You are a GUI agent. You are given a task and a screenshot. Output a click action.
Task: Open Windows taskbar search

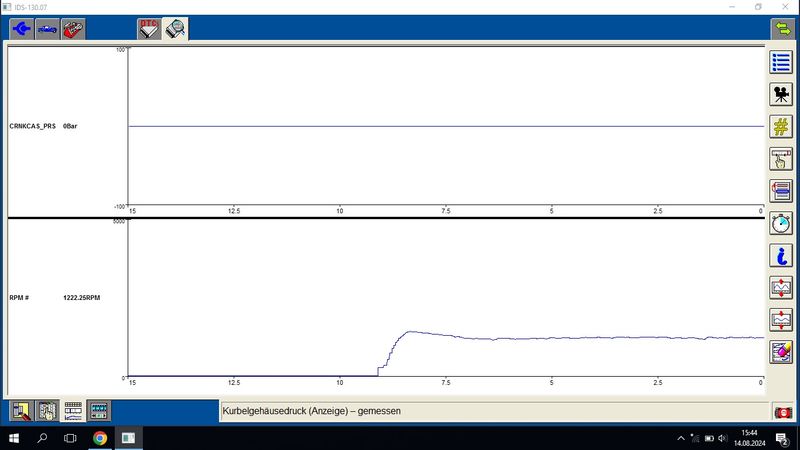pos(42,438)
